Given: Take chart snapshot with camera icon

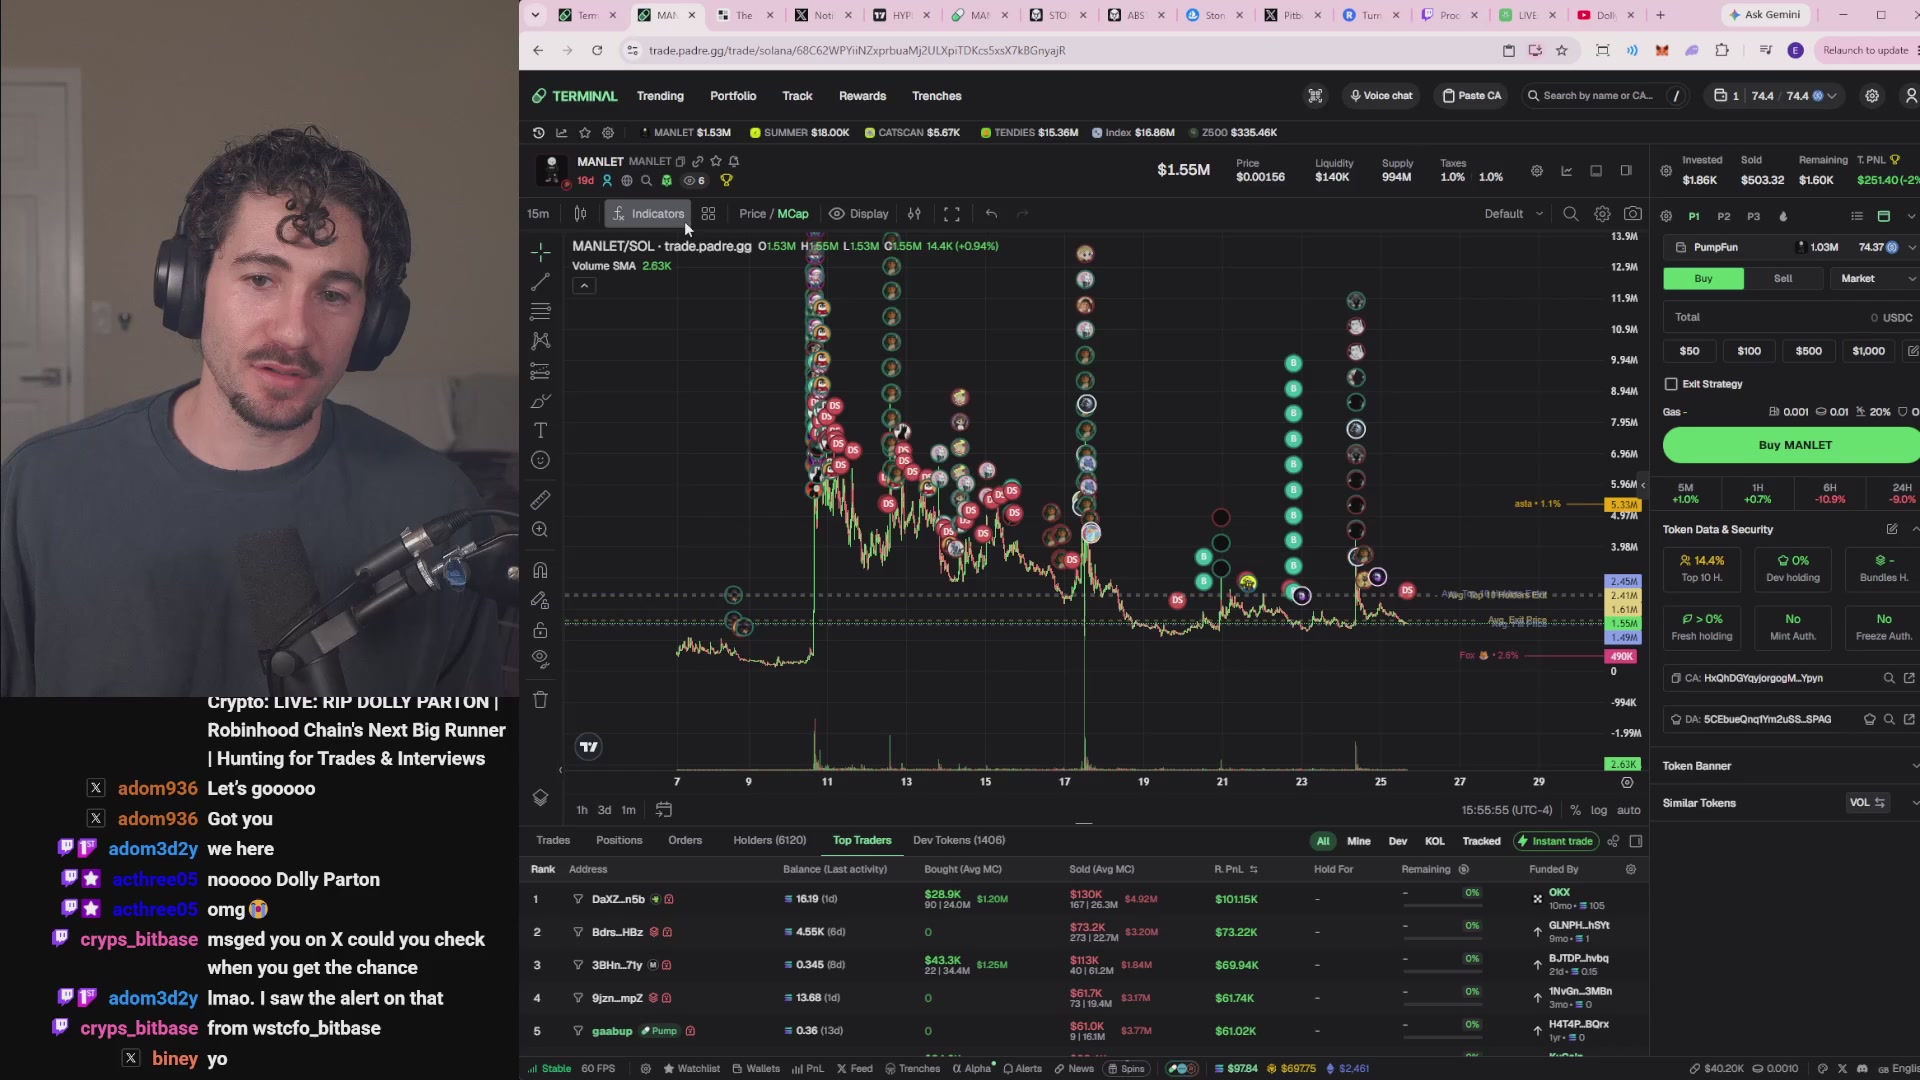Looking at the screenshot, I should point(1632,214).
